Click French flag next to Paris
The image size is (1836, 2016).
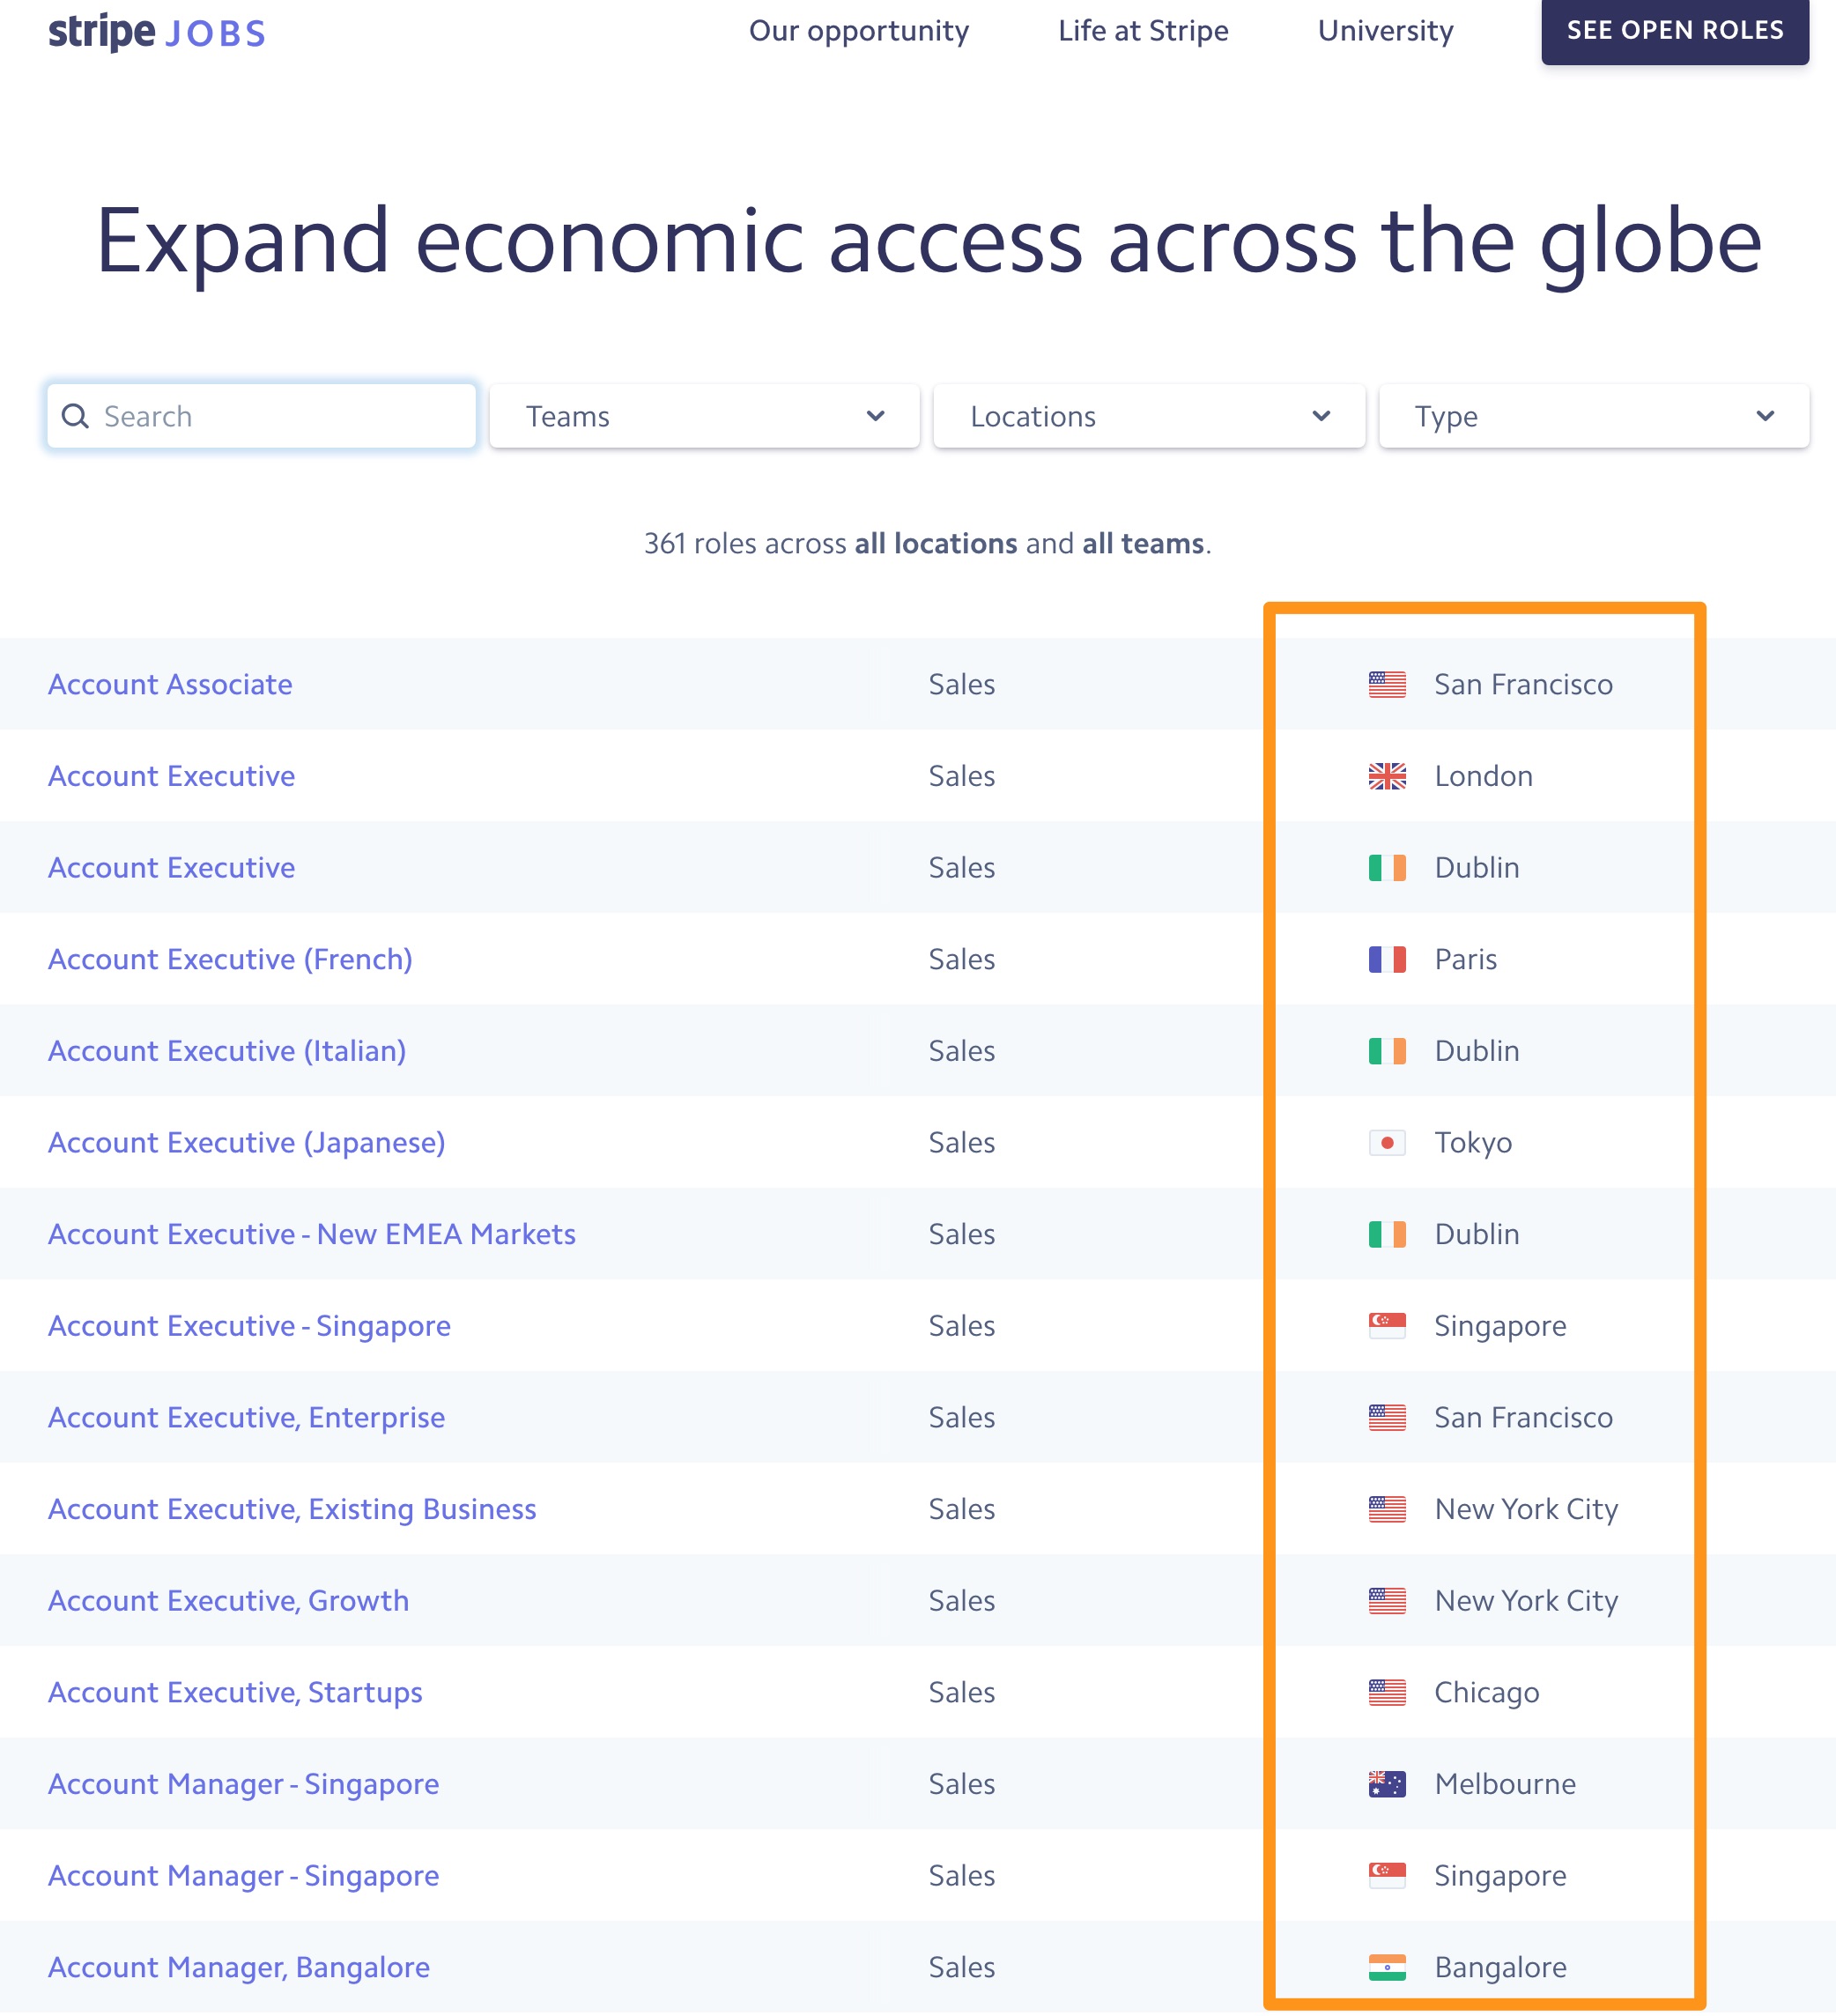1387,959
